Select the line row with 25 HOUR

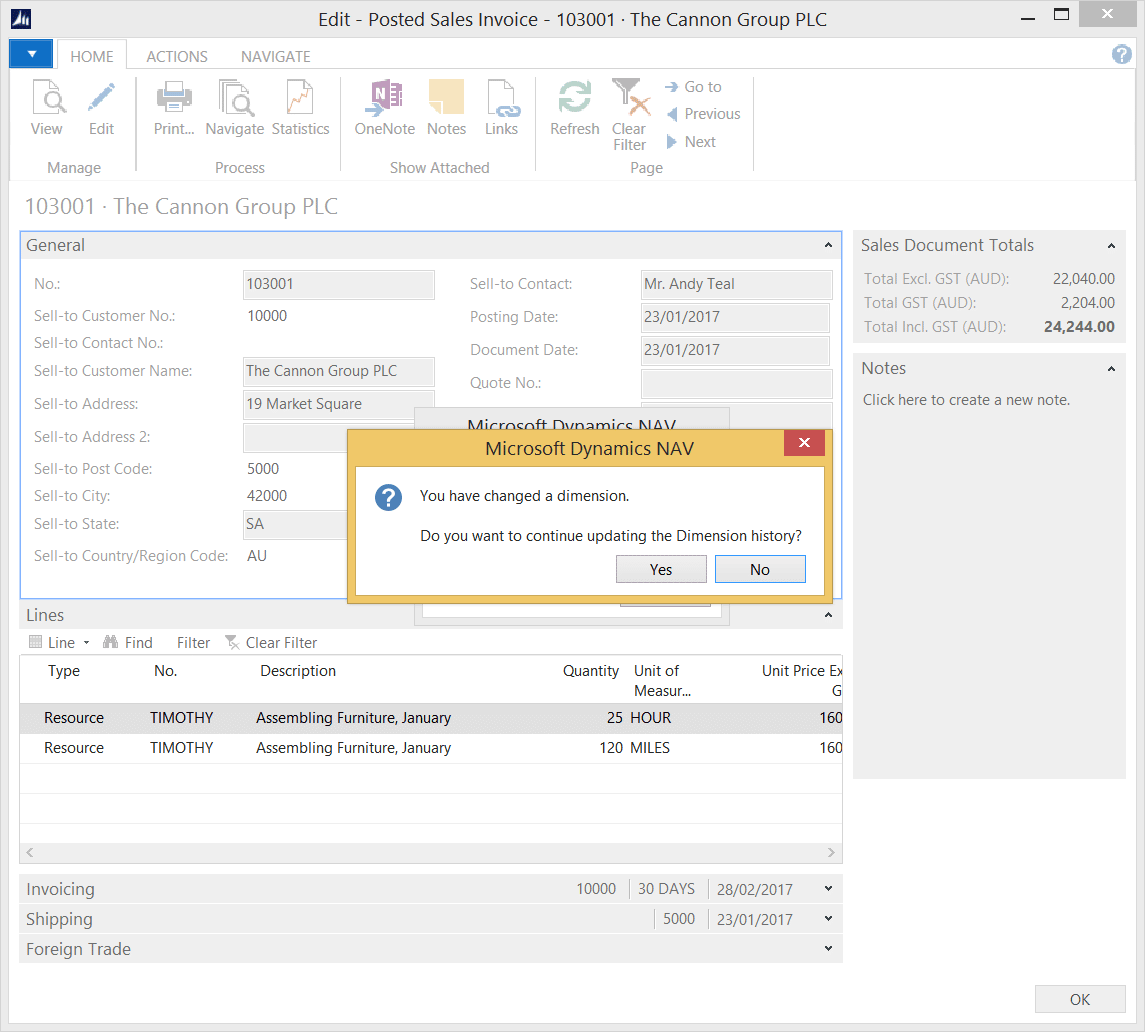[431, 718]
